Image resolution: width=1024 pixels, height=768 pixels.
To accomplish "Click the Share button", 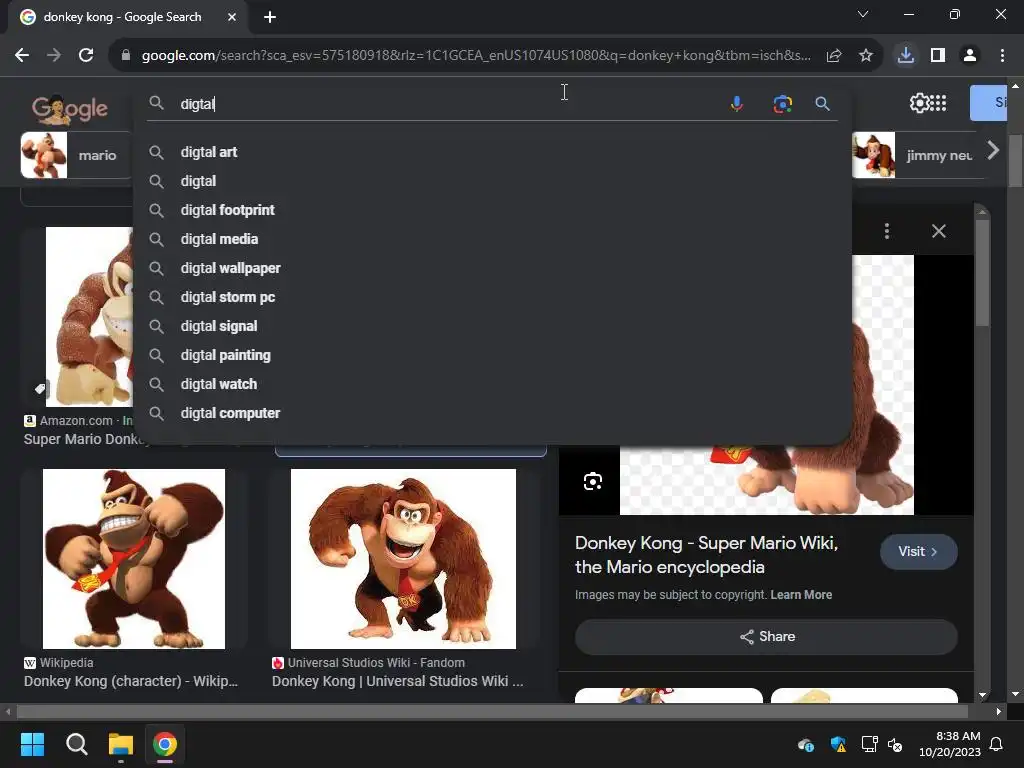I will pos(766,637).
